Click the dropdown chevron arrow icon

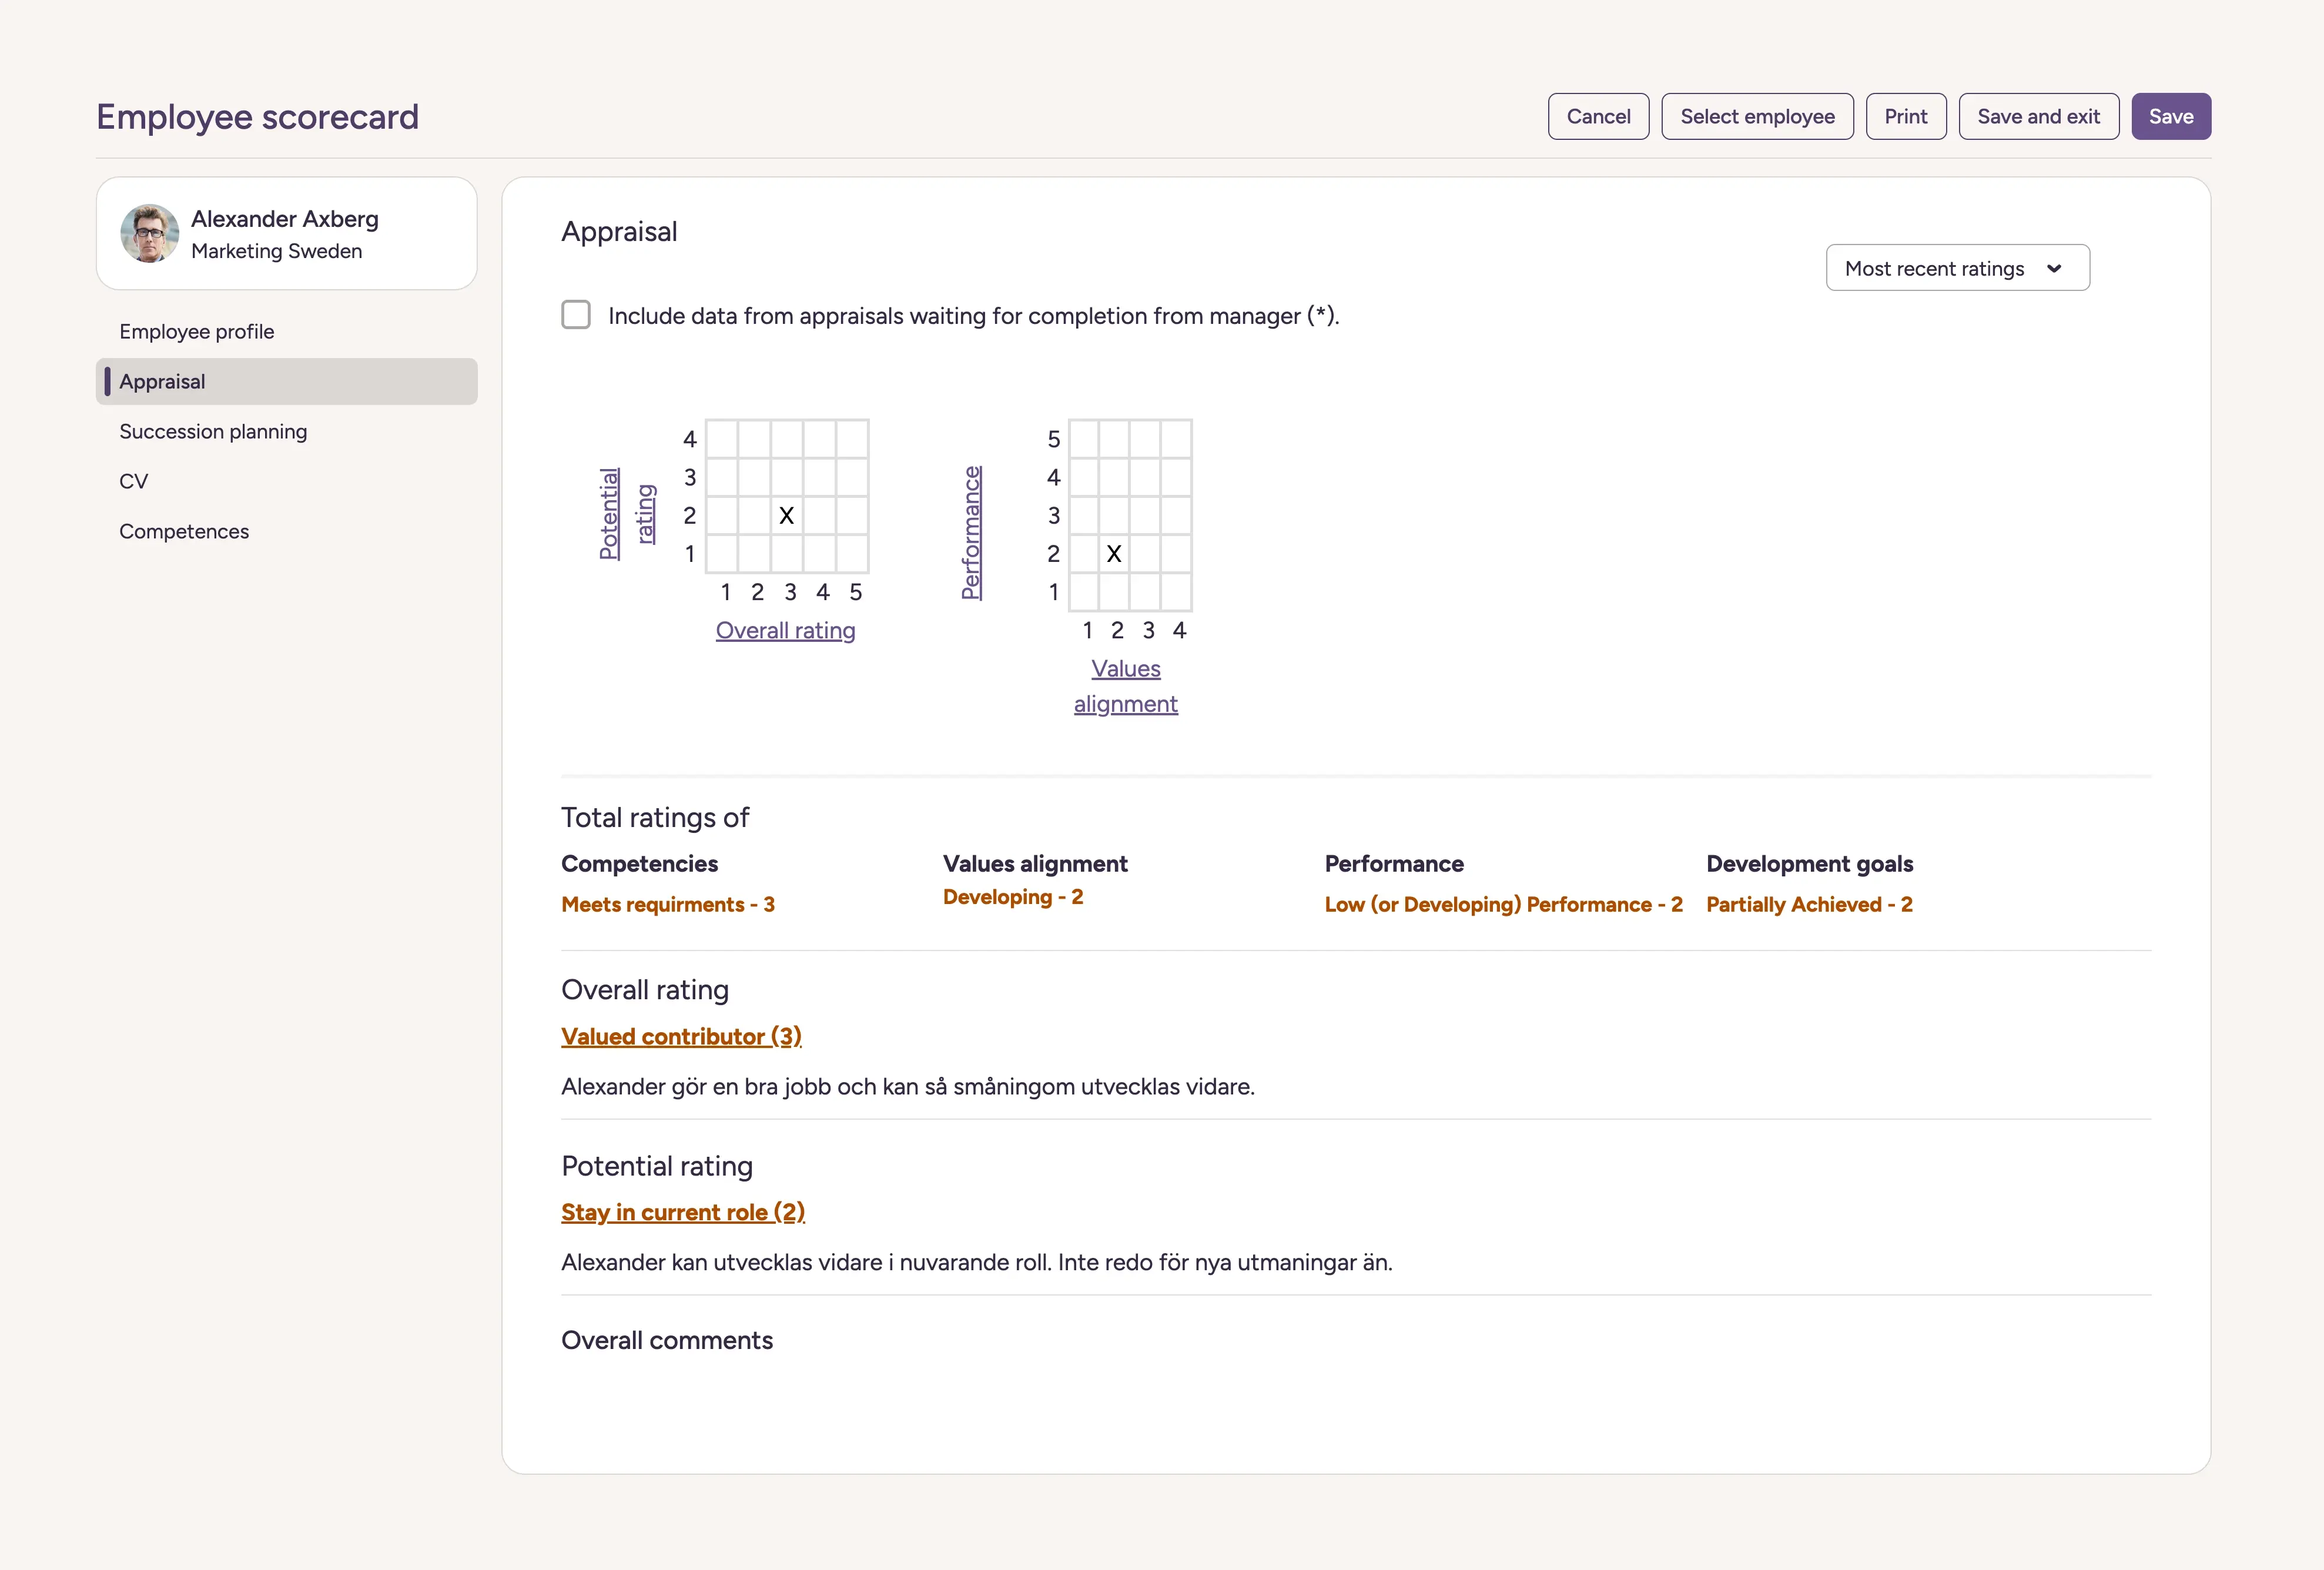2054,268
